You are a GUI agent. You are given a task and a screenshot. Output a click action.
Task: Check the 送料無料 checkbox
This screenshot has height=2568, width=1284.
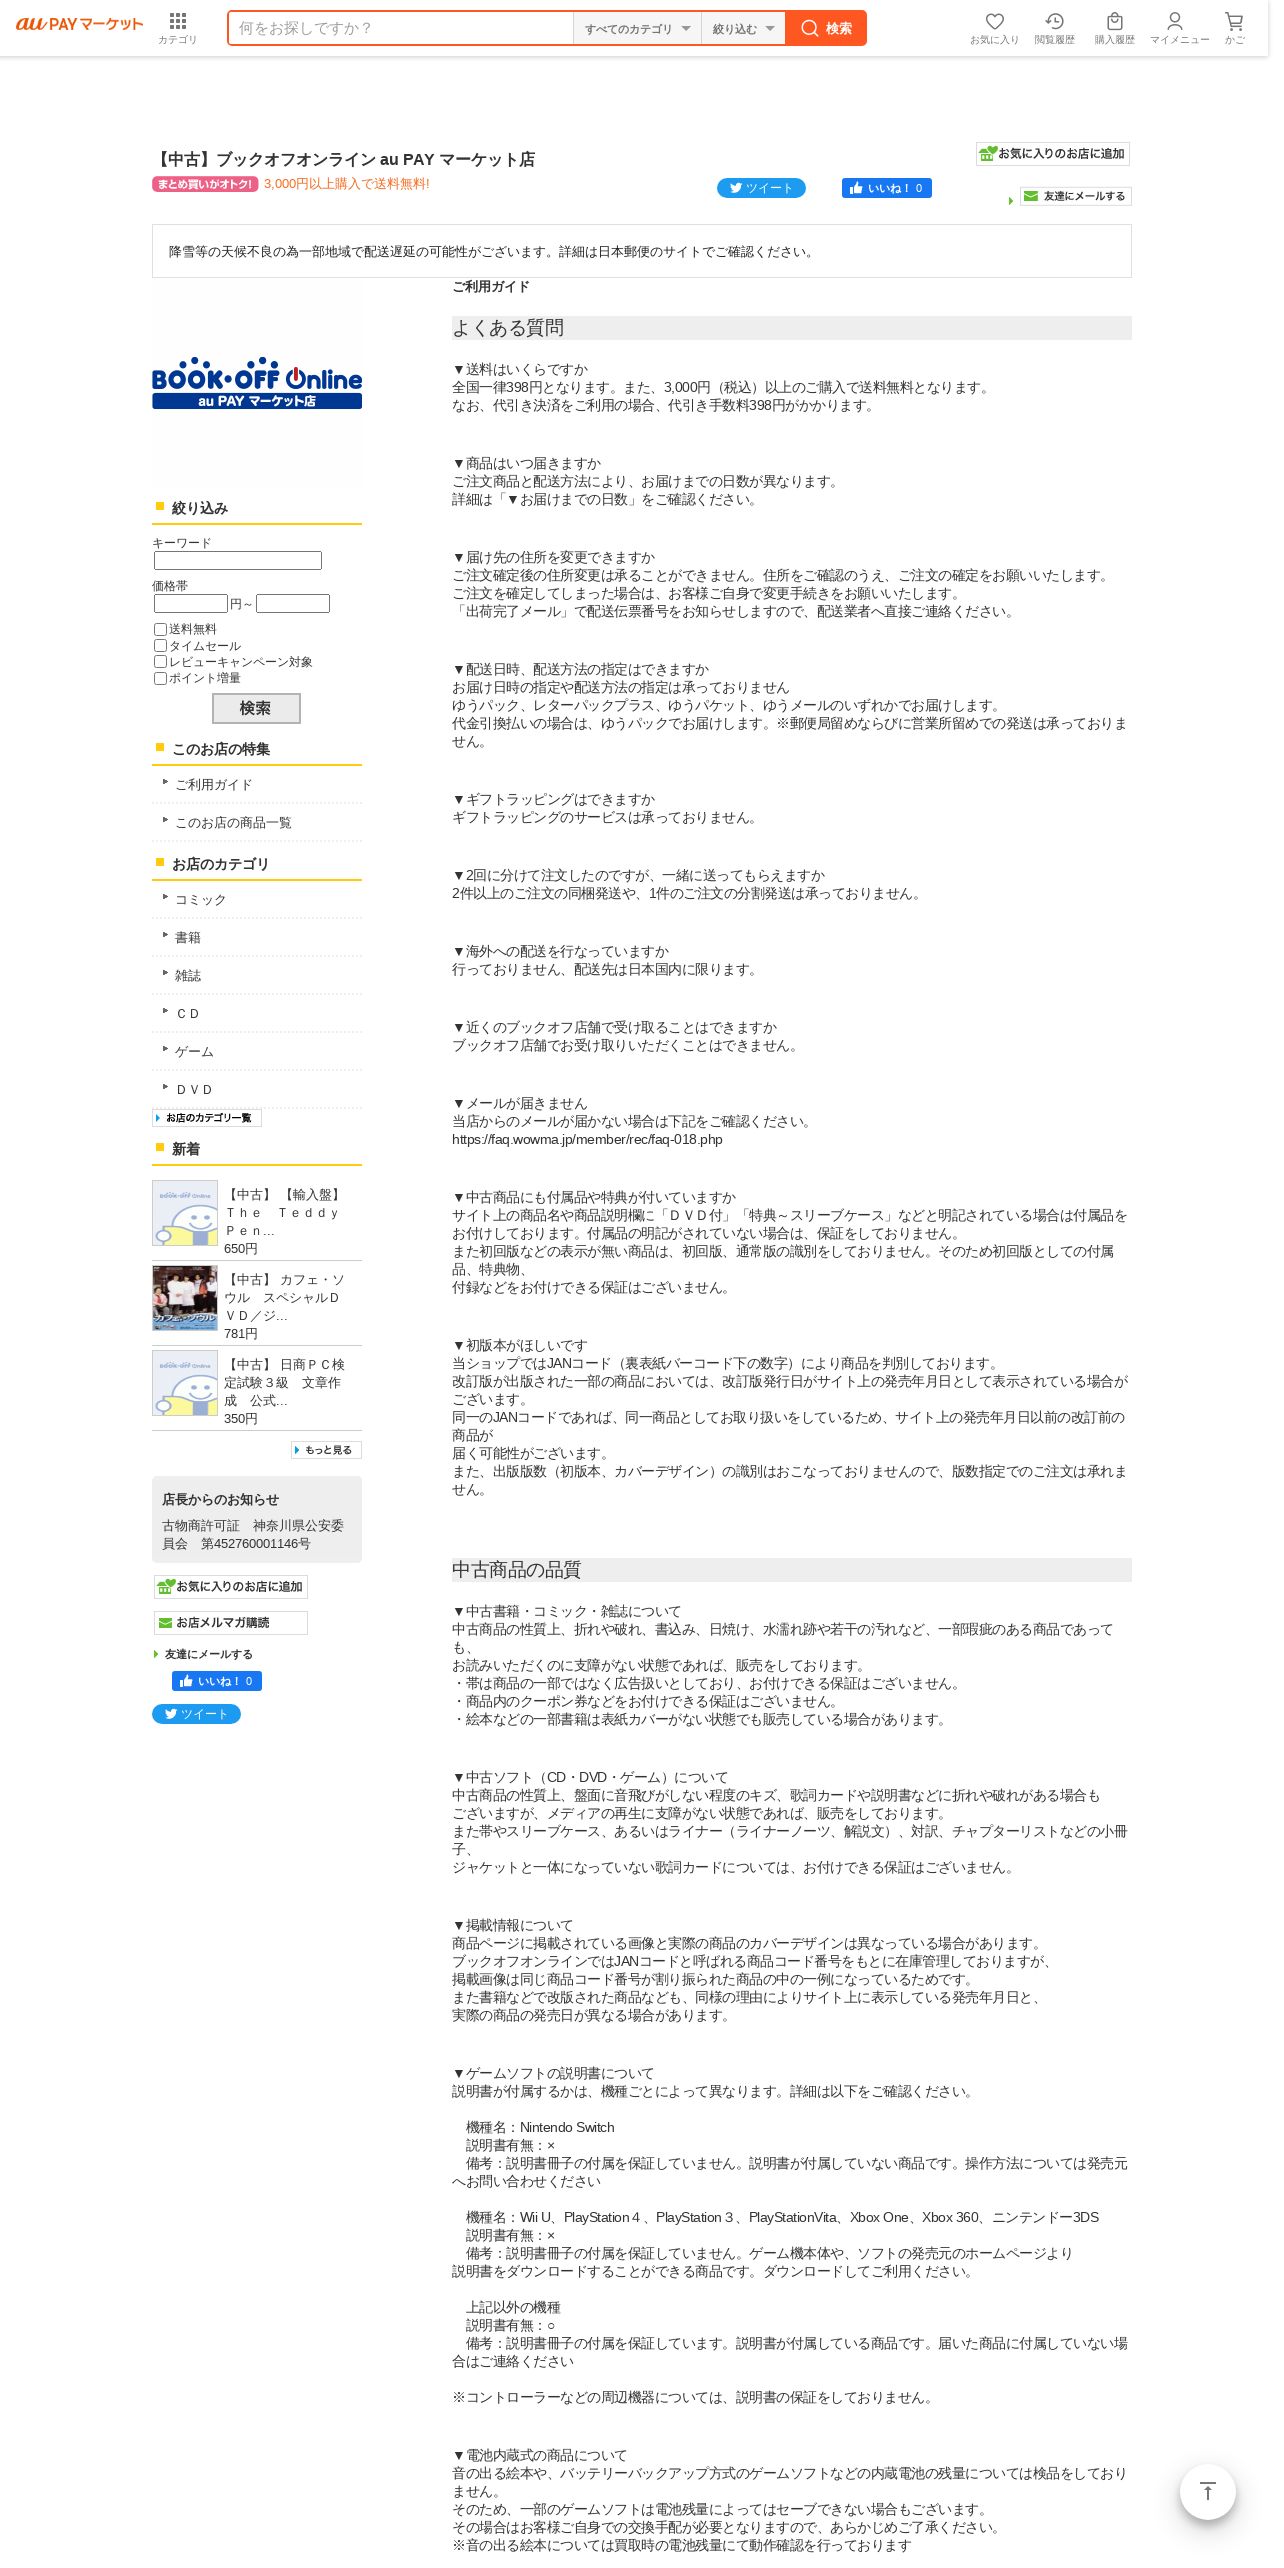coord(160,629)
